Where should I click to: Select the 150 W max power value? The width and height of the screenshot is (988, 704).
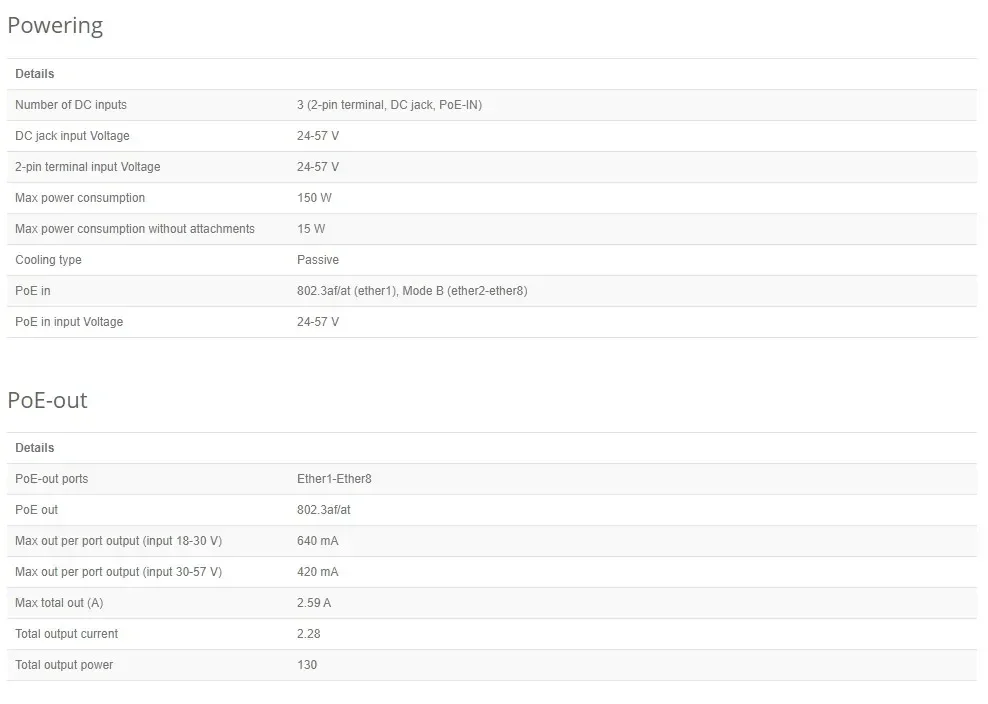pyautogui.click(x=314, y=198)
